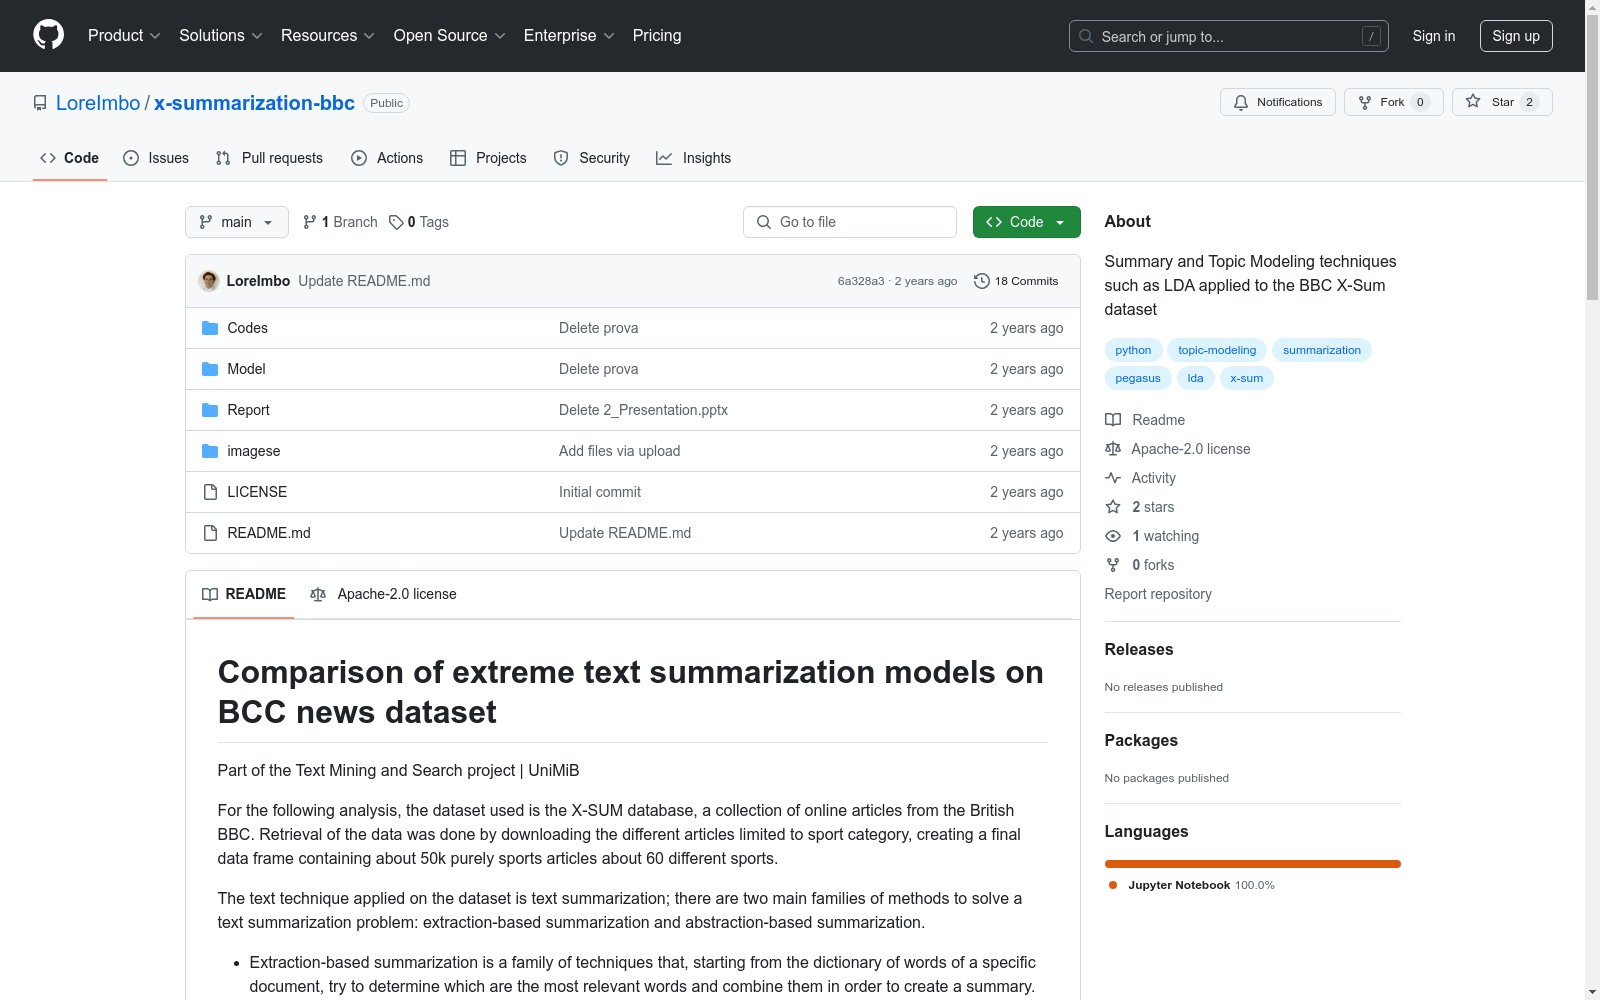The image size is (1600, 1000).
Task: Click the topic-modeling topic tag
Action: click(x=1217, y=350)
